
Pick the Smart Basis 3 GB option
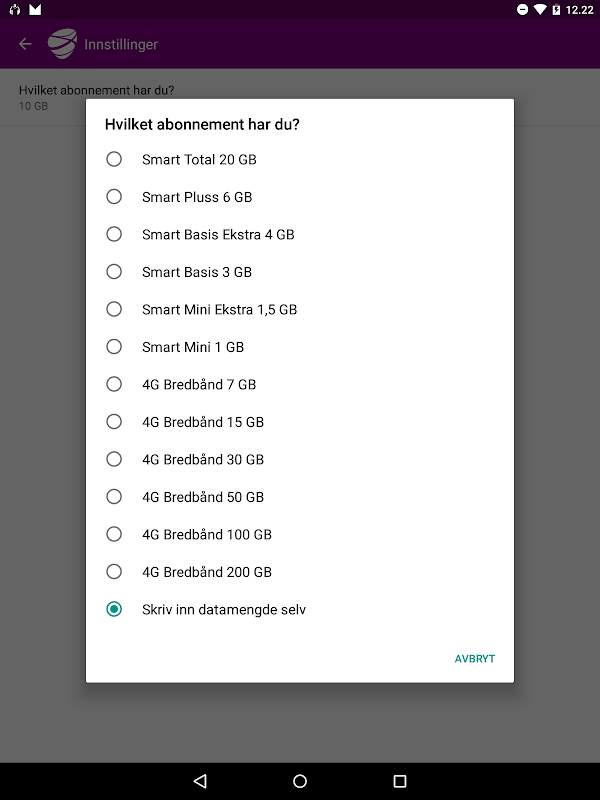(114, 272)
